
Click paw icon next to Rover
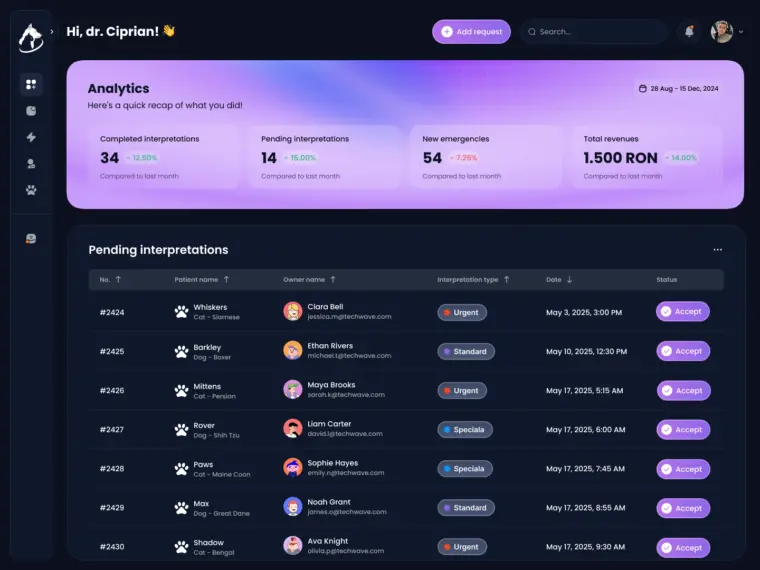click(181, 429)
